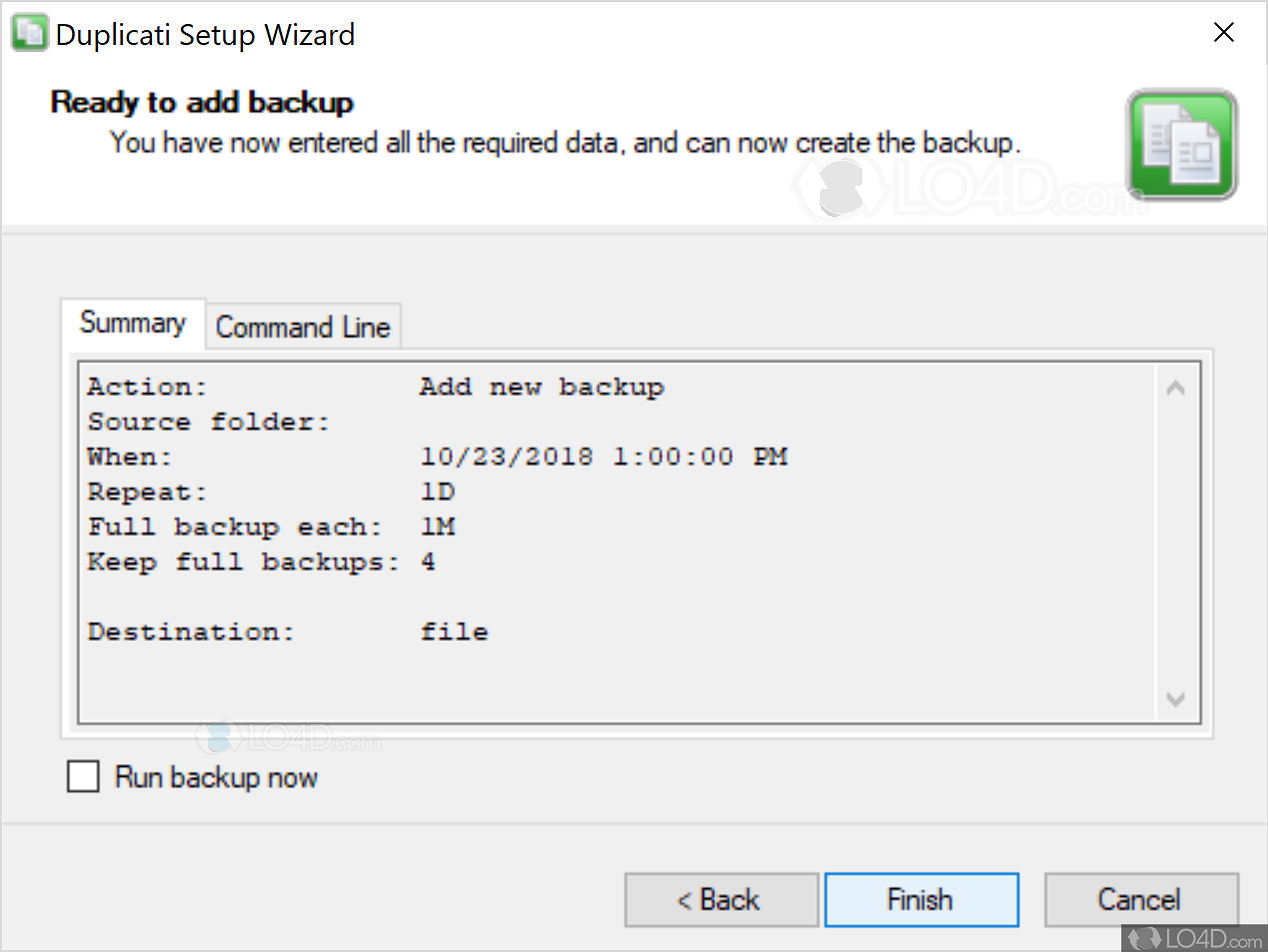1268x952 pixels.
Task: Click the Ready to add backup heading
Action: (x=202, y=102)
